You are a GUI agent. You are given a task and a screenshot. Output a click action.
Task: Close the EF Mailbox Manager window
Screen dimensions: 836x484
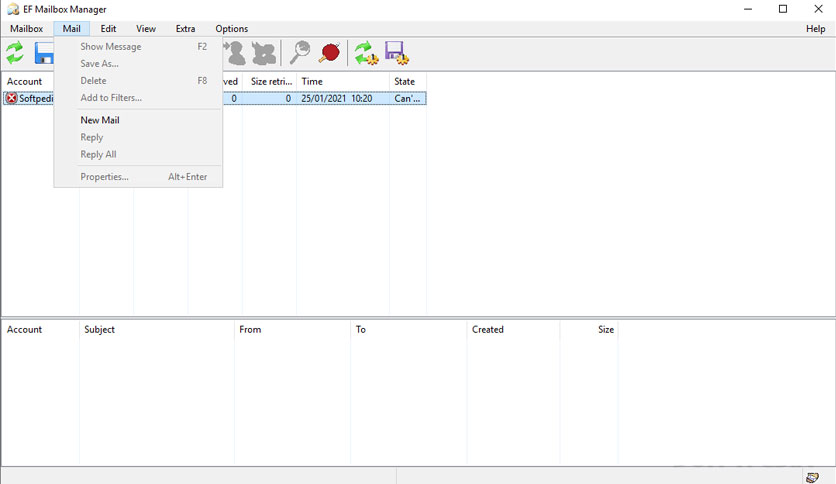tap(818, 9)
